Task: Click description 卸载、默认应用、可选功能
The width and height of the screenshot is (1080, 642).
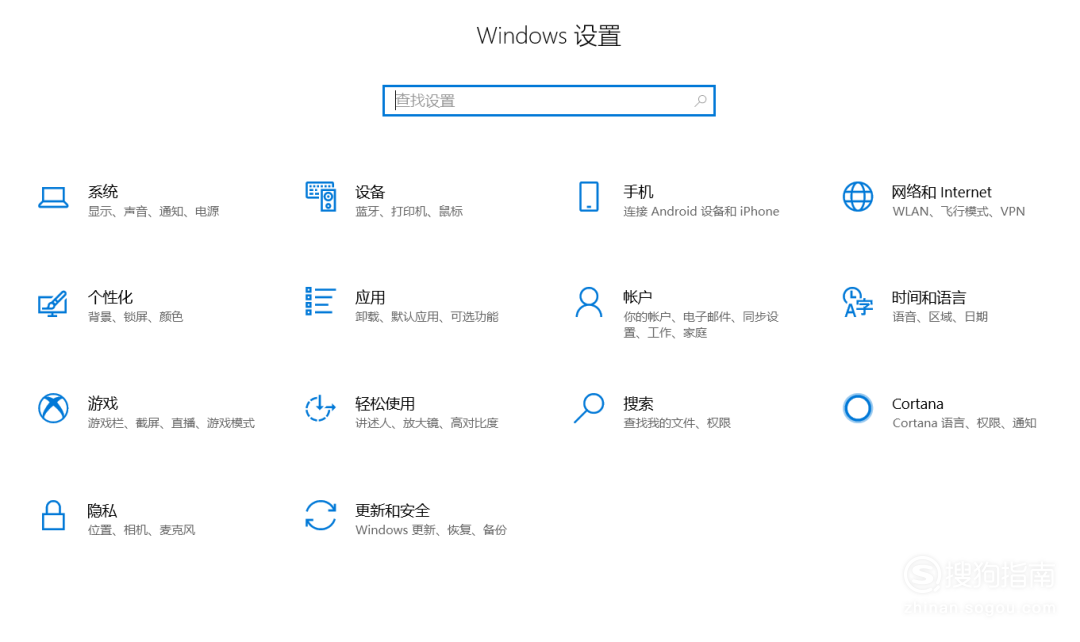Action: pos(427,317)
